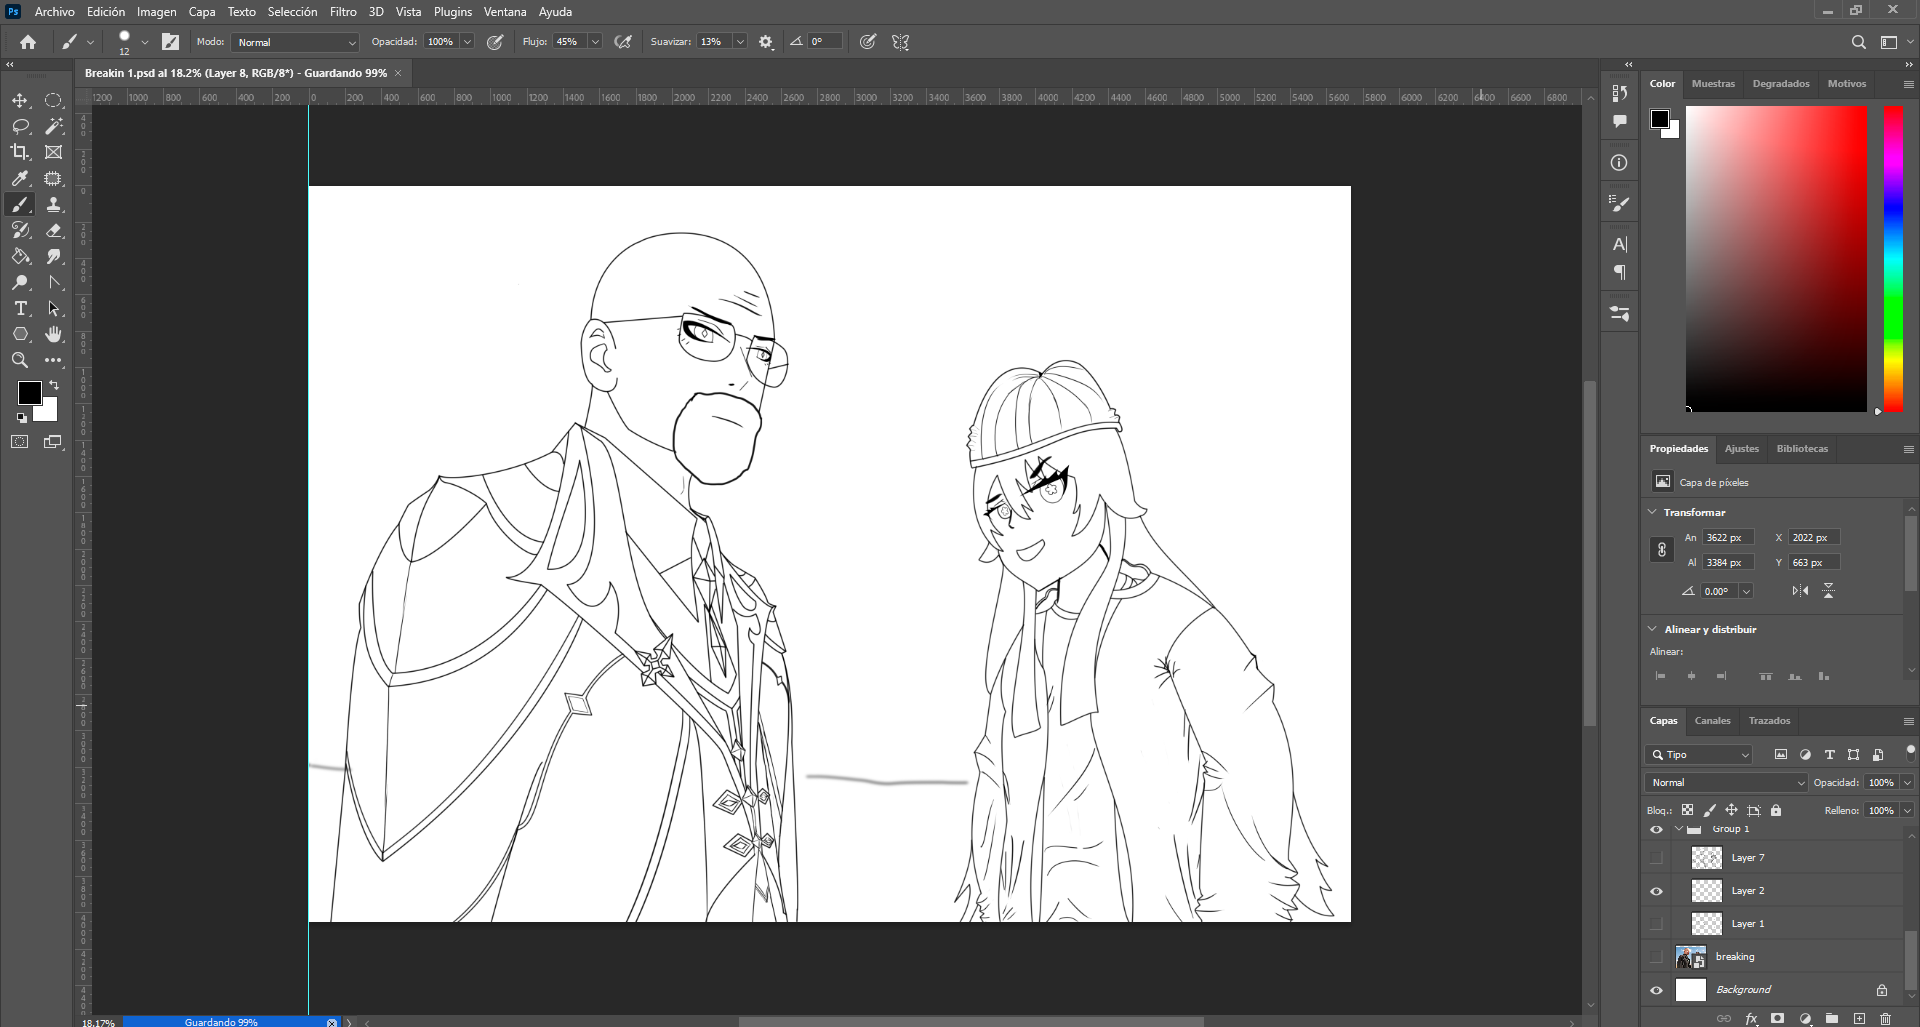Open the brush Modo blend dropdown
Screen dimensions: 1920x1027
point(295,42)
